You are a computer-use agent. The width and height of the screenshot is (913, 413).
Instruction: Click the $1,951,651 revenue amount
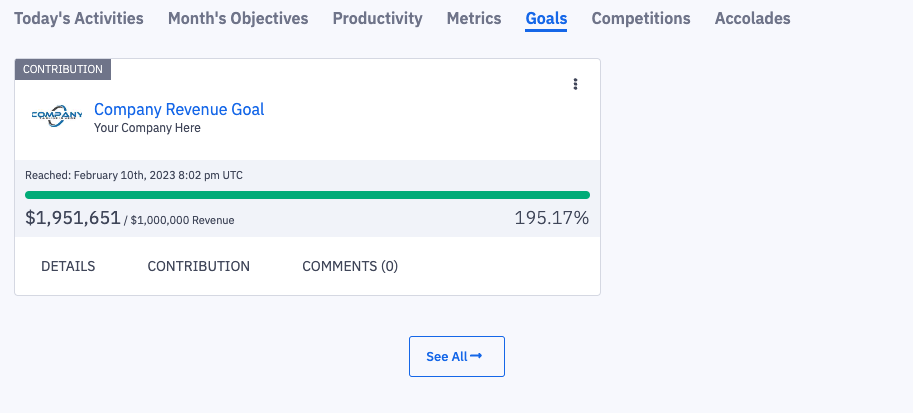[x=72, y=218]
